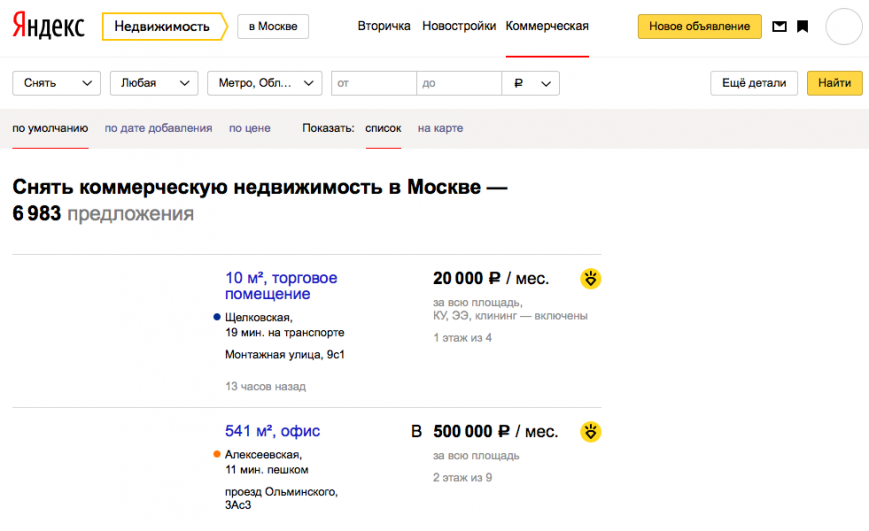This screenshot has width=869, height=531.
Task: Click price 20 000 ₽ / мес.
Action: (491, 278)
